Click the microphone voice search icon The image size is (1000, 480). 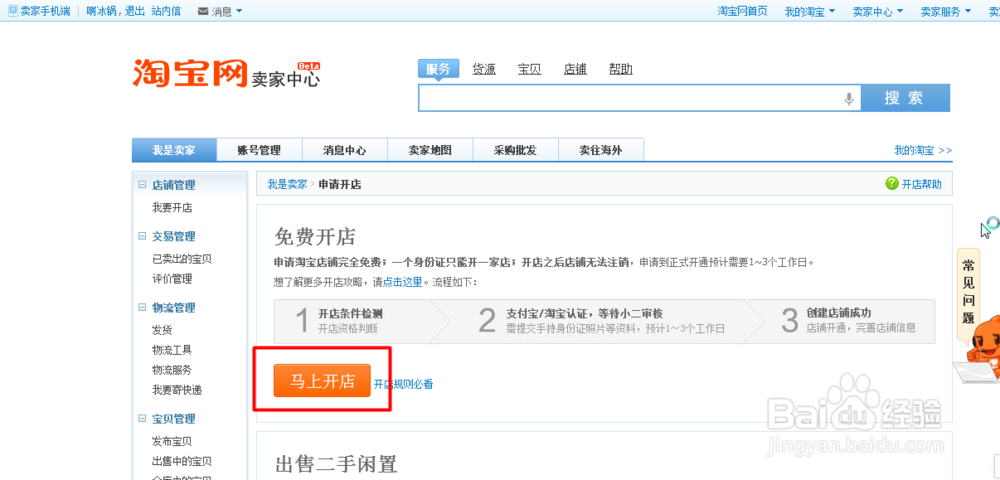point(849,99)
